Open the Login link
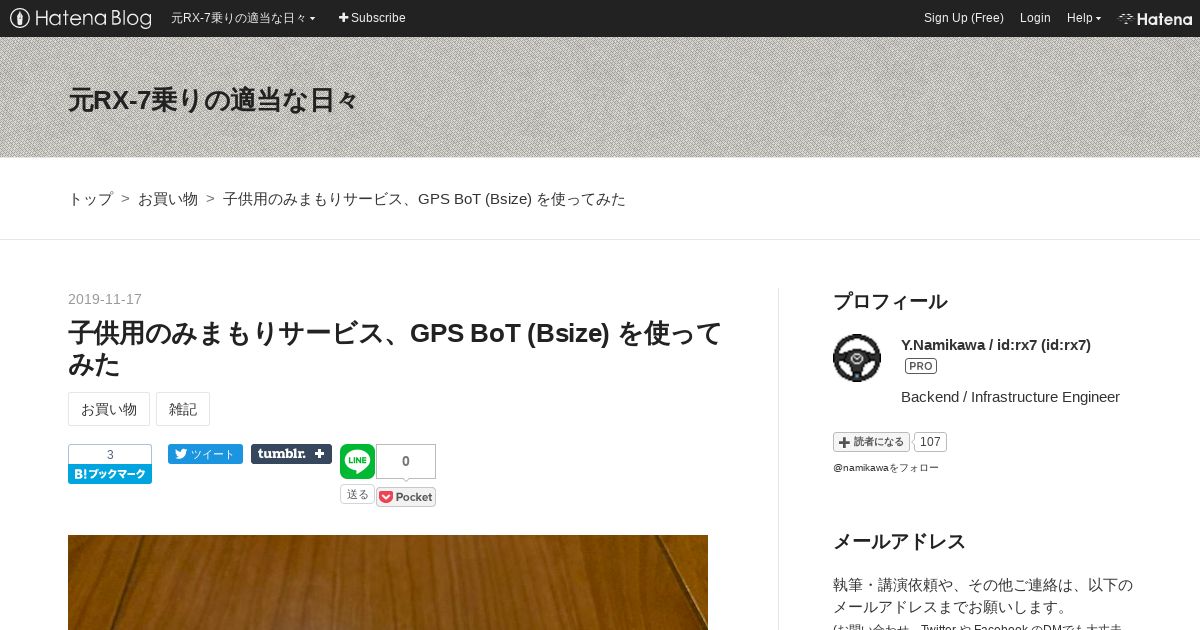1200x630 pixels. coord(1035,18)
